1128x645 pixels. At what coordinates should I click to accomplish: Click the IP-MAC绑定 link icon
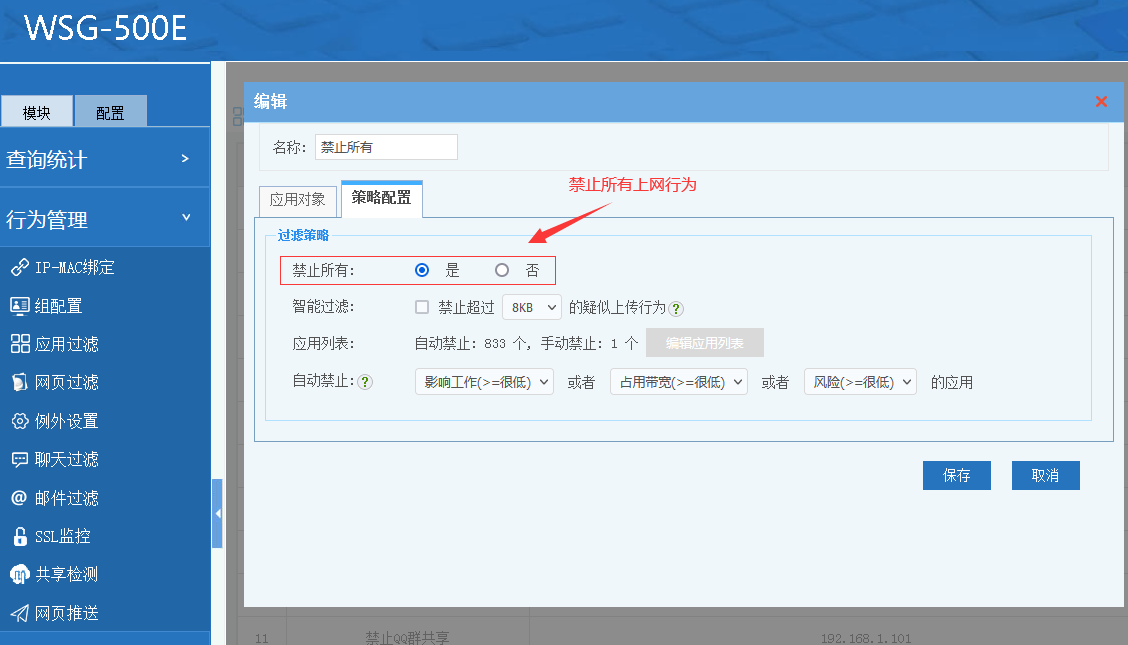click(x=19, y=268)
